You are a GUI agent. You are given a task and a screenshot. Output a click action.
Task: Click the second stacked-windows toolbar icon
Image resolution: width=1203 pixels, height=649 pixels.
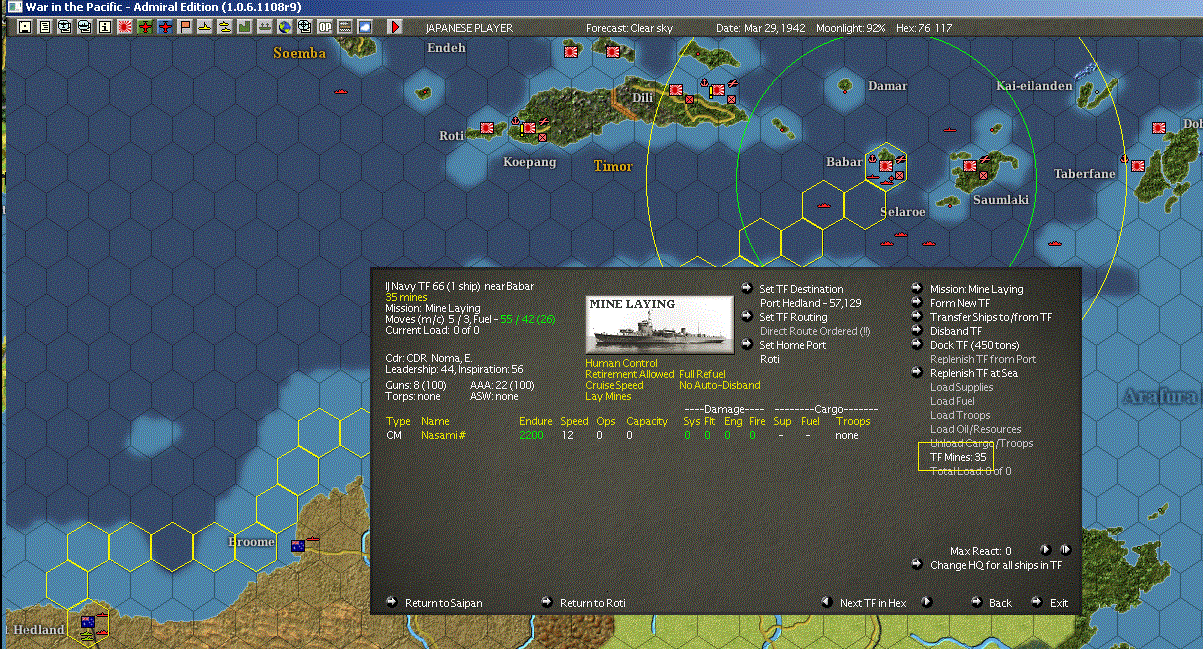(x=84, y=27)
